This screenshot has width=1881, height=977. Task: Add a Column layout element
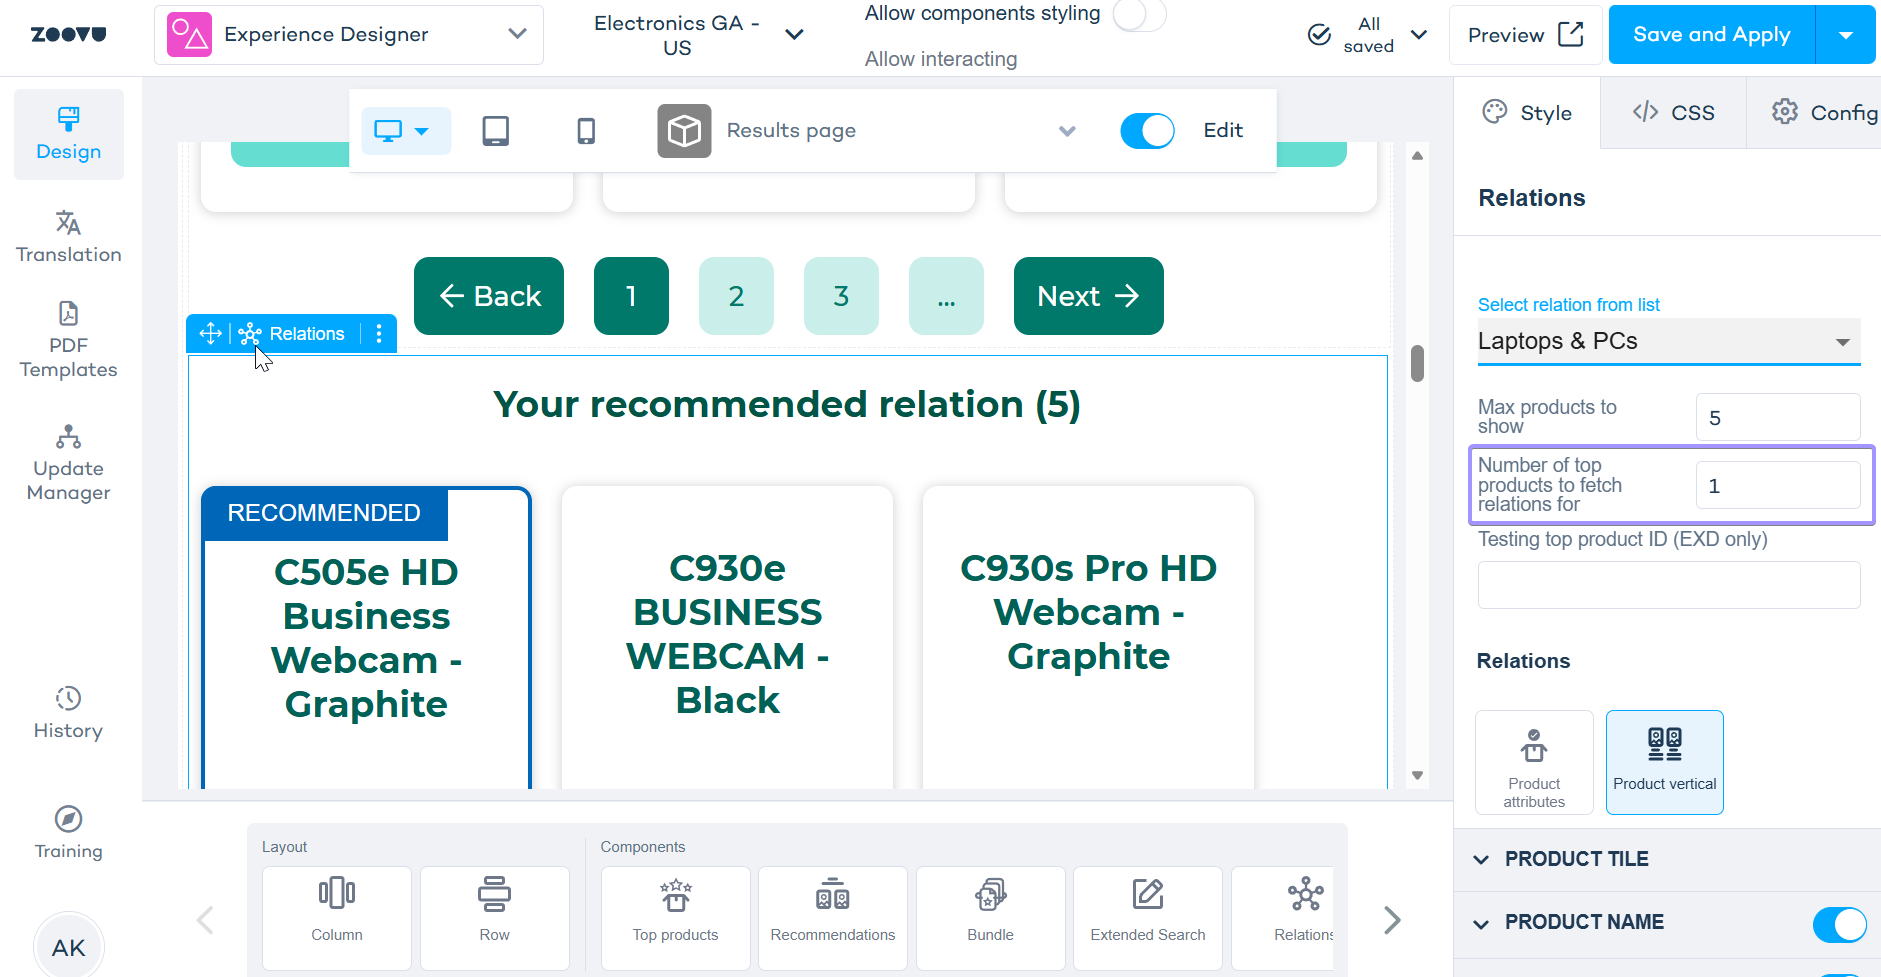337,918
